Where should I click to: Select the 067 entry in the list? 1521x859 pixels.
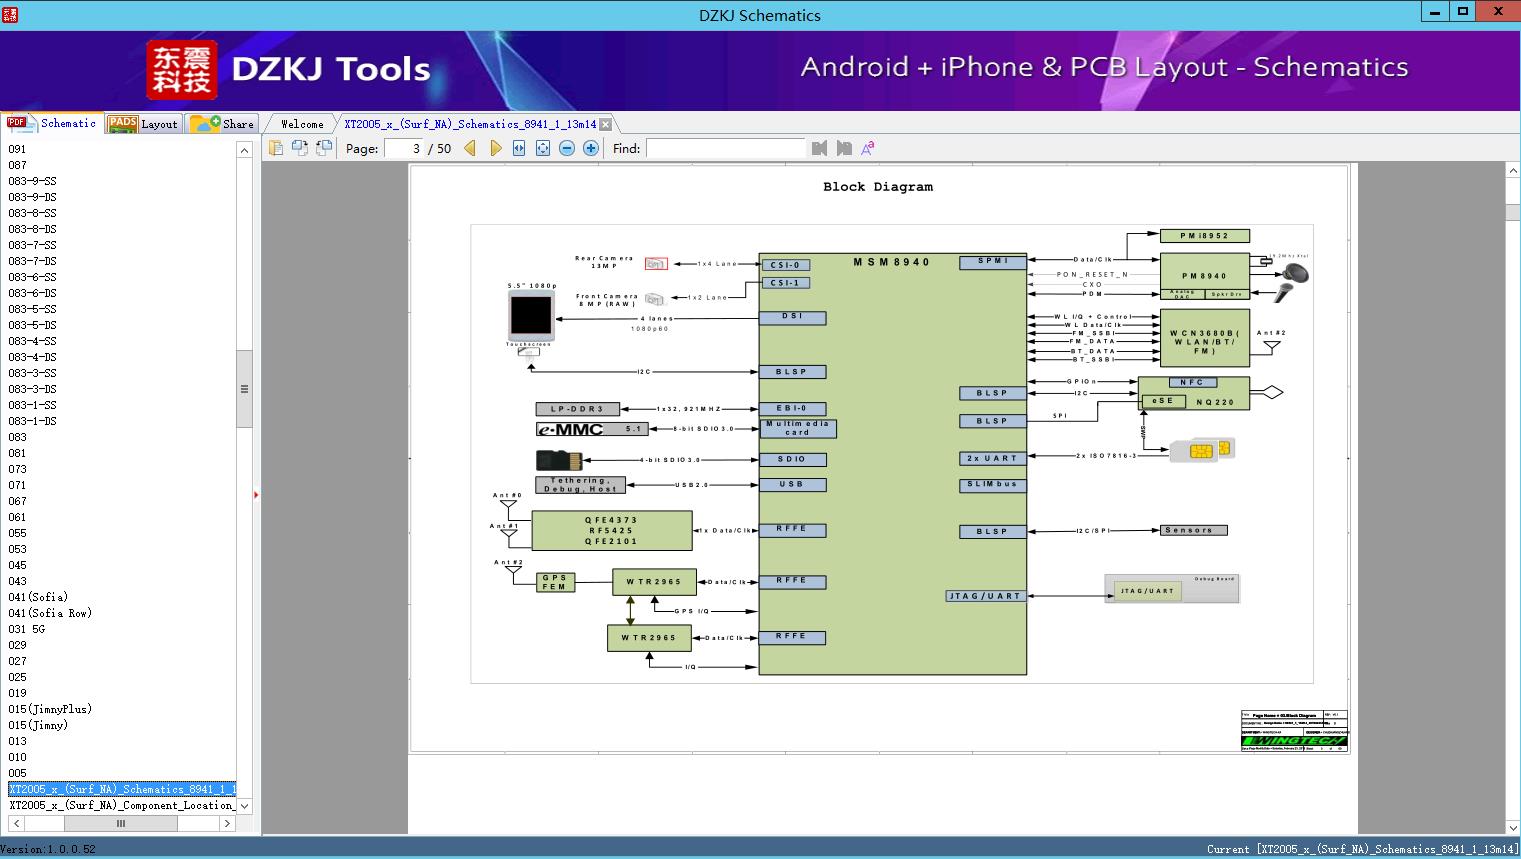[x=18, y=501]
